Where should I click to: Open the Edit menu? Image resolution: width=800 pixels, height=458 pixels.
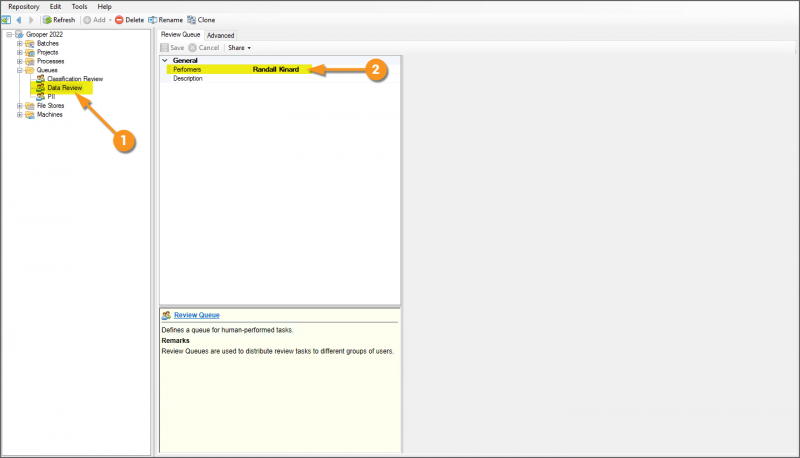[x=55, y=7]
